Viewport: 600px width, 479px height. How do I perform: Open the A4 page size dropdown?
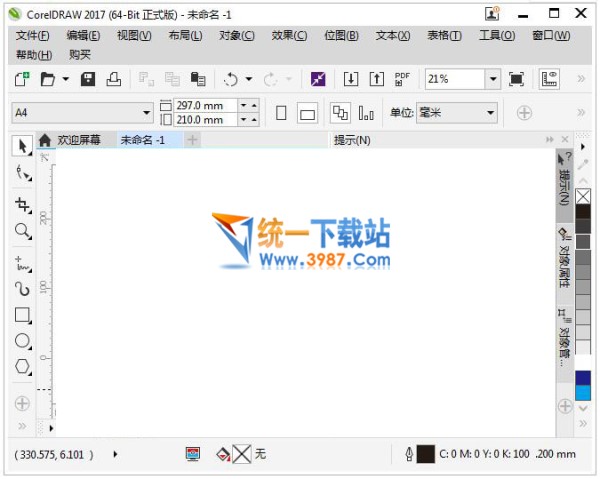coord(146,113)
